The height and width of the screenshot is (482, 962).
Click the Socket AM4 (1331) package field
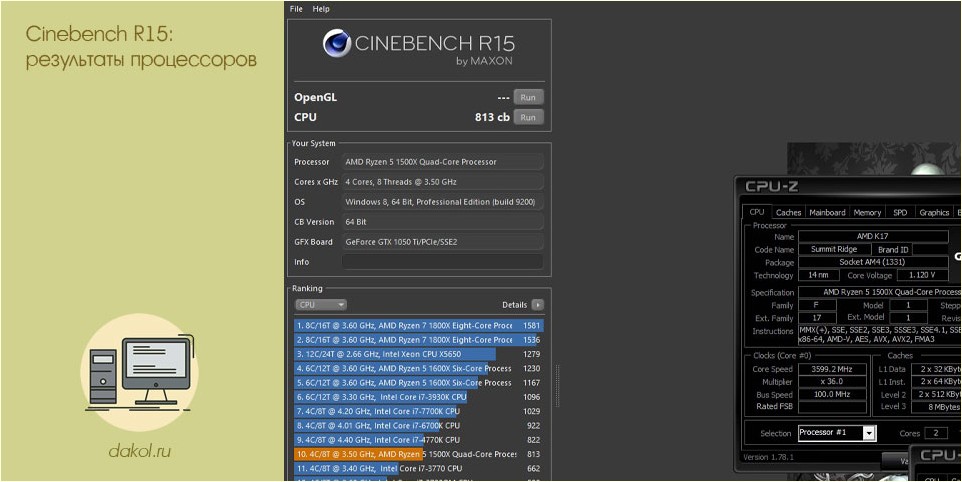pyautogui.click(x=872, y=262)
